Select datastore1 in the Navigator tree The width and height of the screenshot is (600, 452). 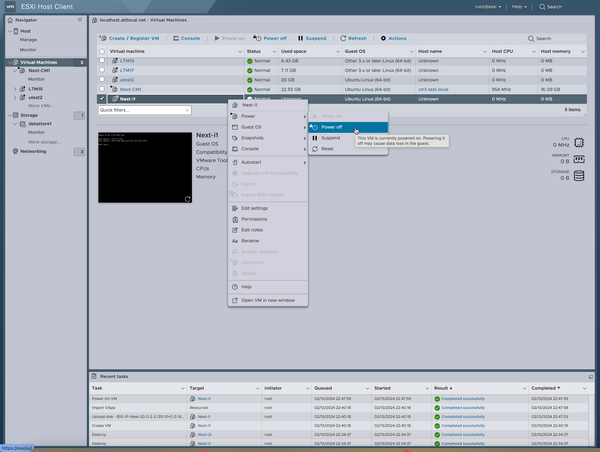[x=40, y=124]
